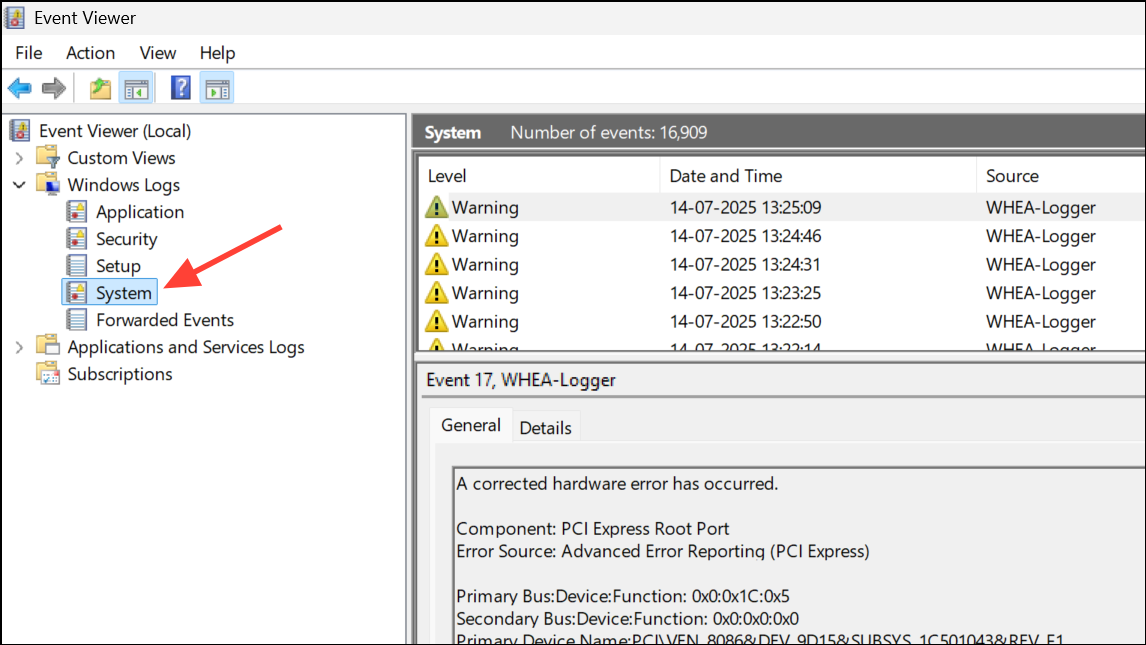Click the date 14-07-2025 13:23:25
Viewport: 1146px width, 645px height.
[745, 293]
